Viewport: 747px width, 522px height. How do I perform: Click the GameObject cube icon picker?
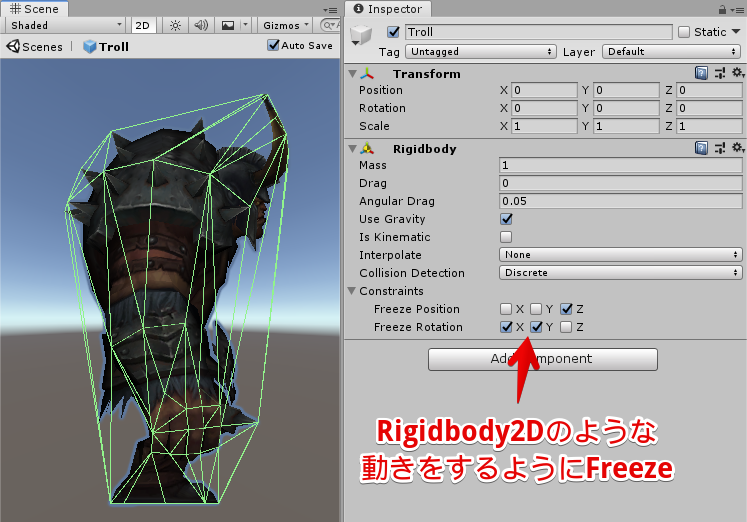click(360, 36)
